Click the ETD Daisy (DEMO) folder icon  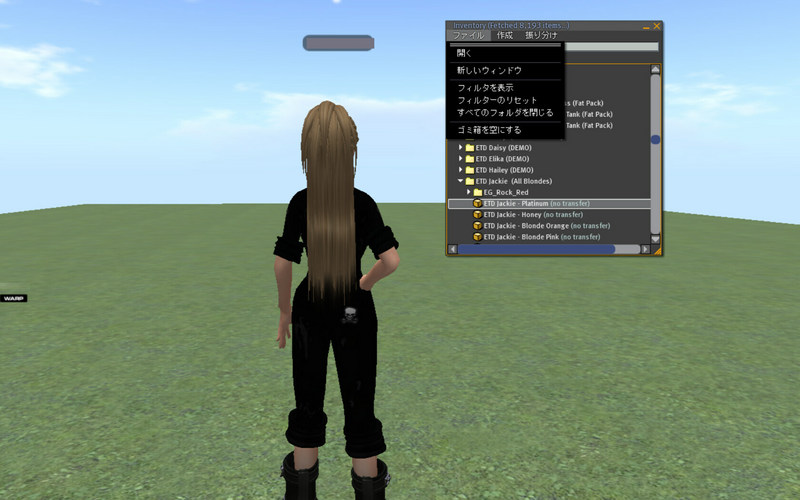pos(470,147)
